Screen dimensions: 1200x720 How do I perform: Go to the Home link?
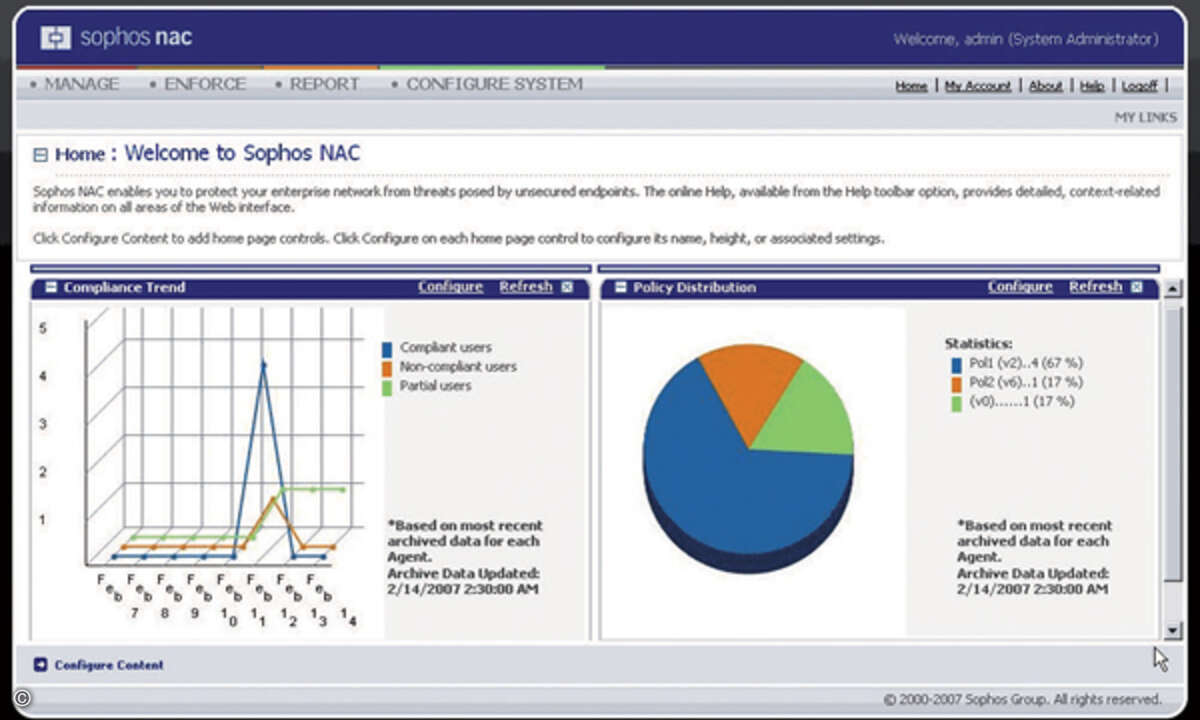pyautogui.click(x=911, y=86)
